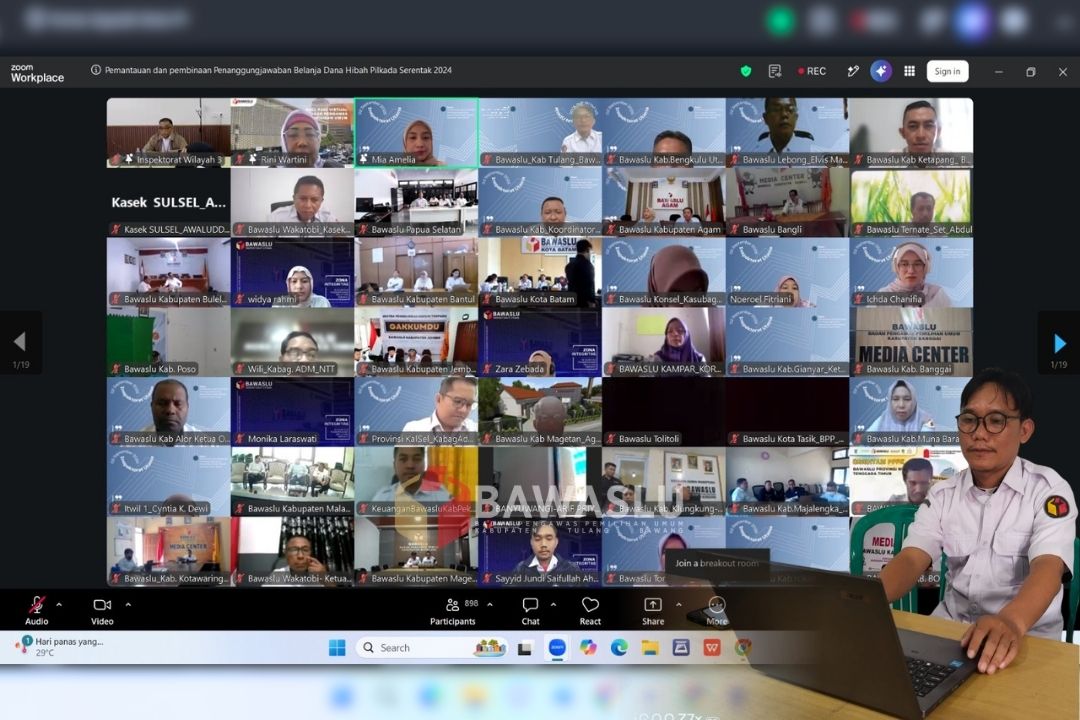Click the meeting title text in header
1080x720 pixels.
pos(278,70)
